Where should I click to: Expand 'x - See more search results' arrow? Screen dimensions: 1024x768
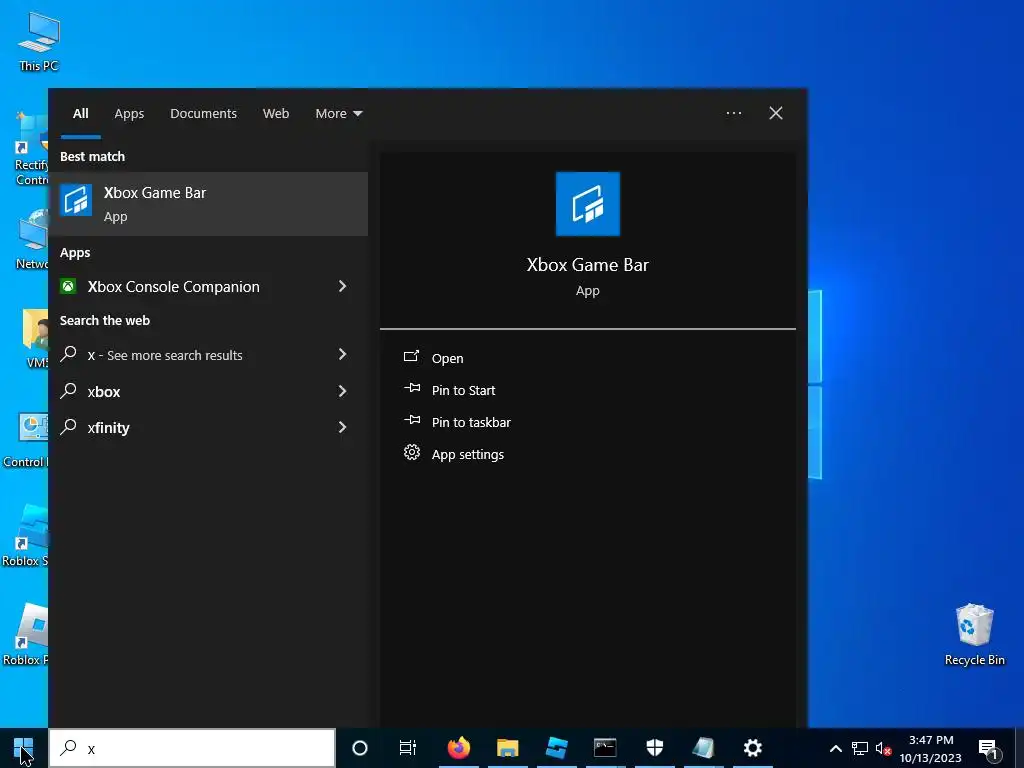[342, 354]
